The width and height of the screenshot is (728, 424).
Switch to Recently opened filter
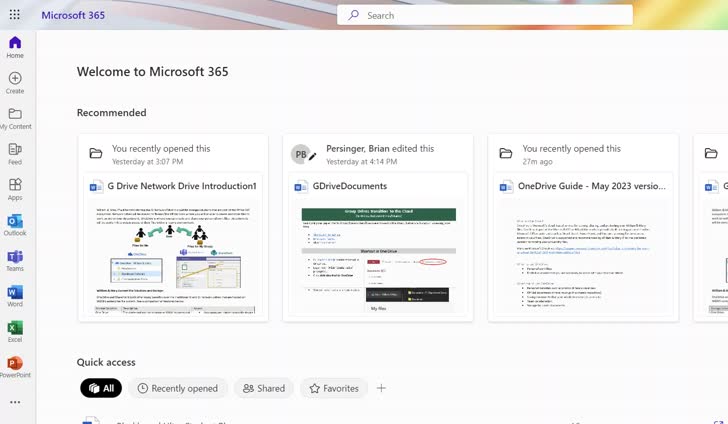177,388
